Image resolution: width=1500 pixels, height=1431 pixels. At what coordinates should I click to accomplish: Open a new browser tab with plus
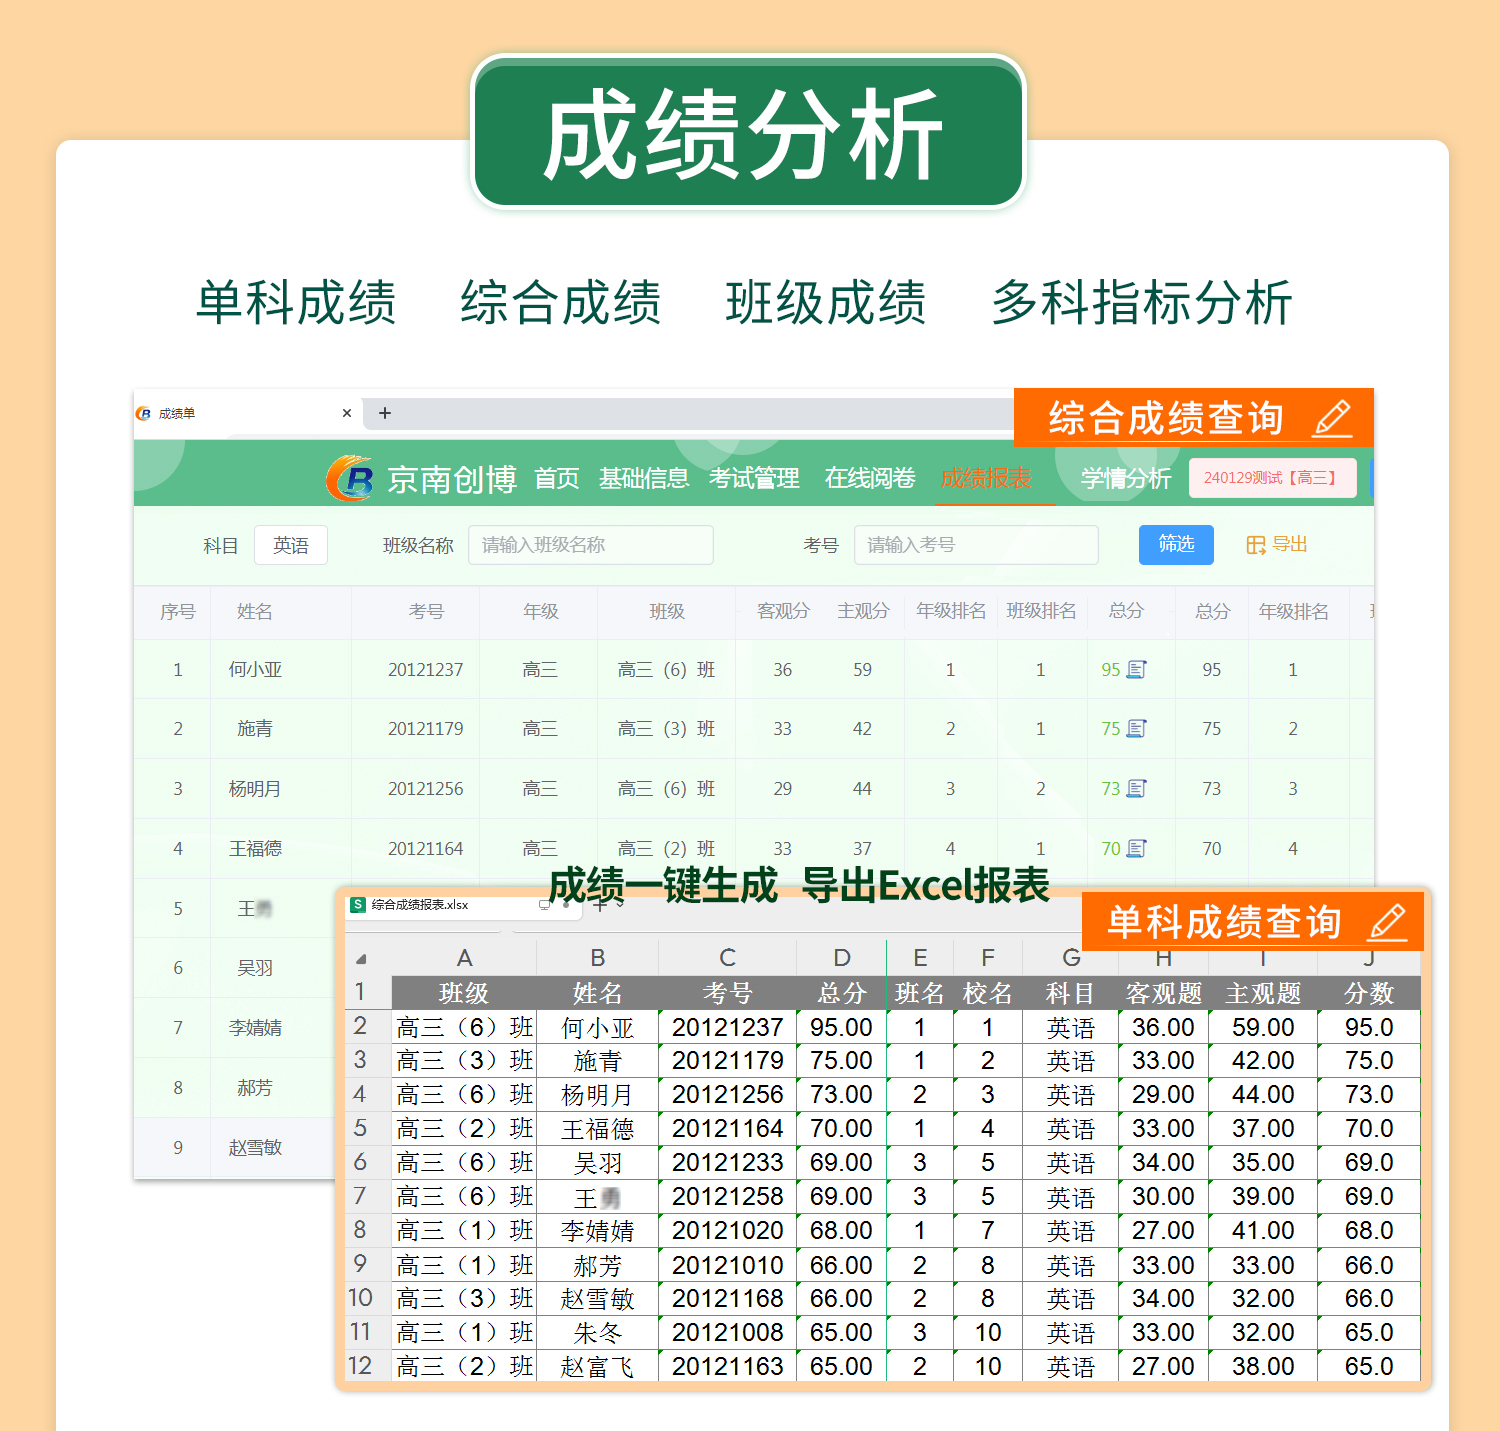[x=385, y=413]
